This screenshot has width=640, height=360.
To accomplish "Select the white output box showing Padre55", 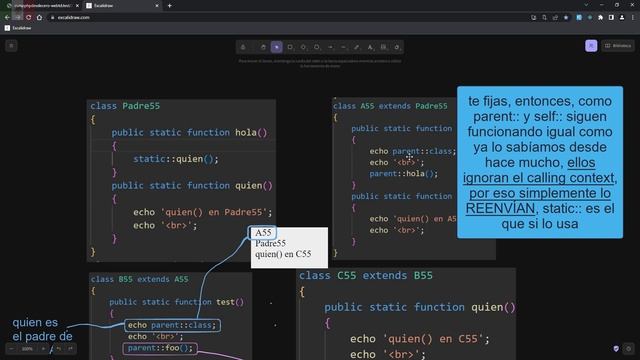I will click(x=289, y=247).
